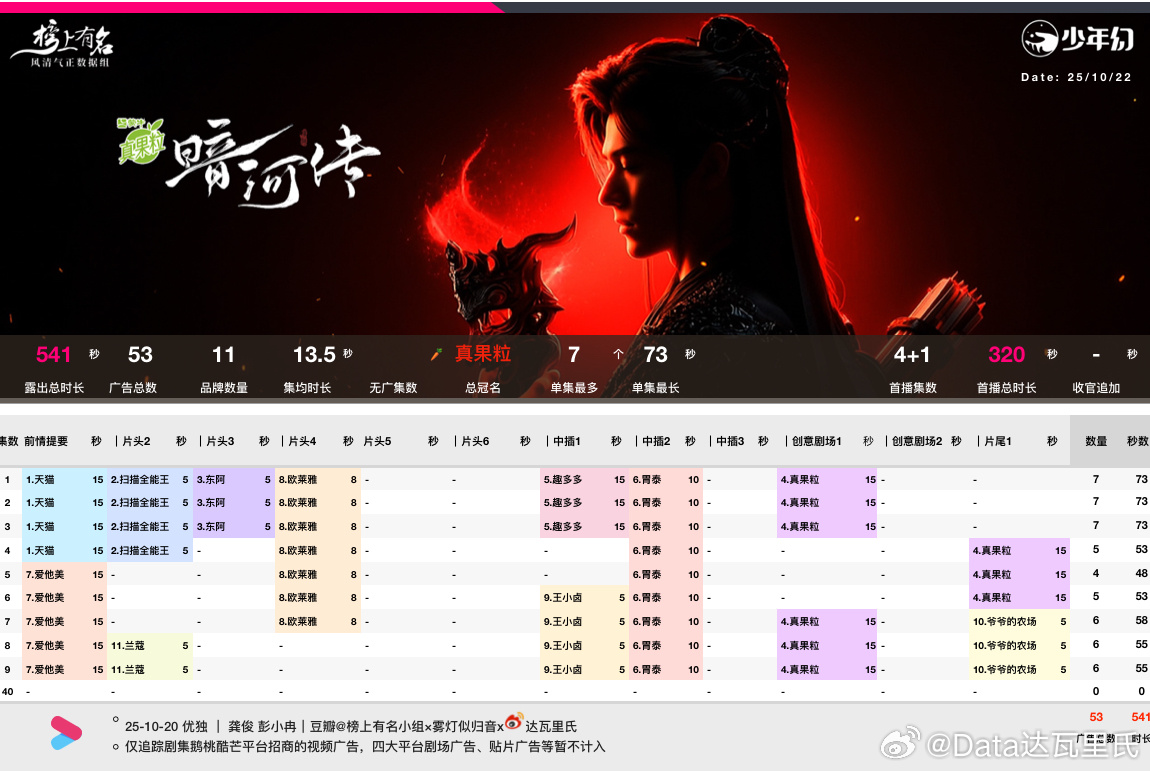
Task: Click the 单集最多 label
Action: click(x=574, y=388)
